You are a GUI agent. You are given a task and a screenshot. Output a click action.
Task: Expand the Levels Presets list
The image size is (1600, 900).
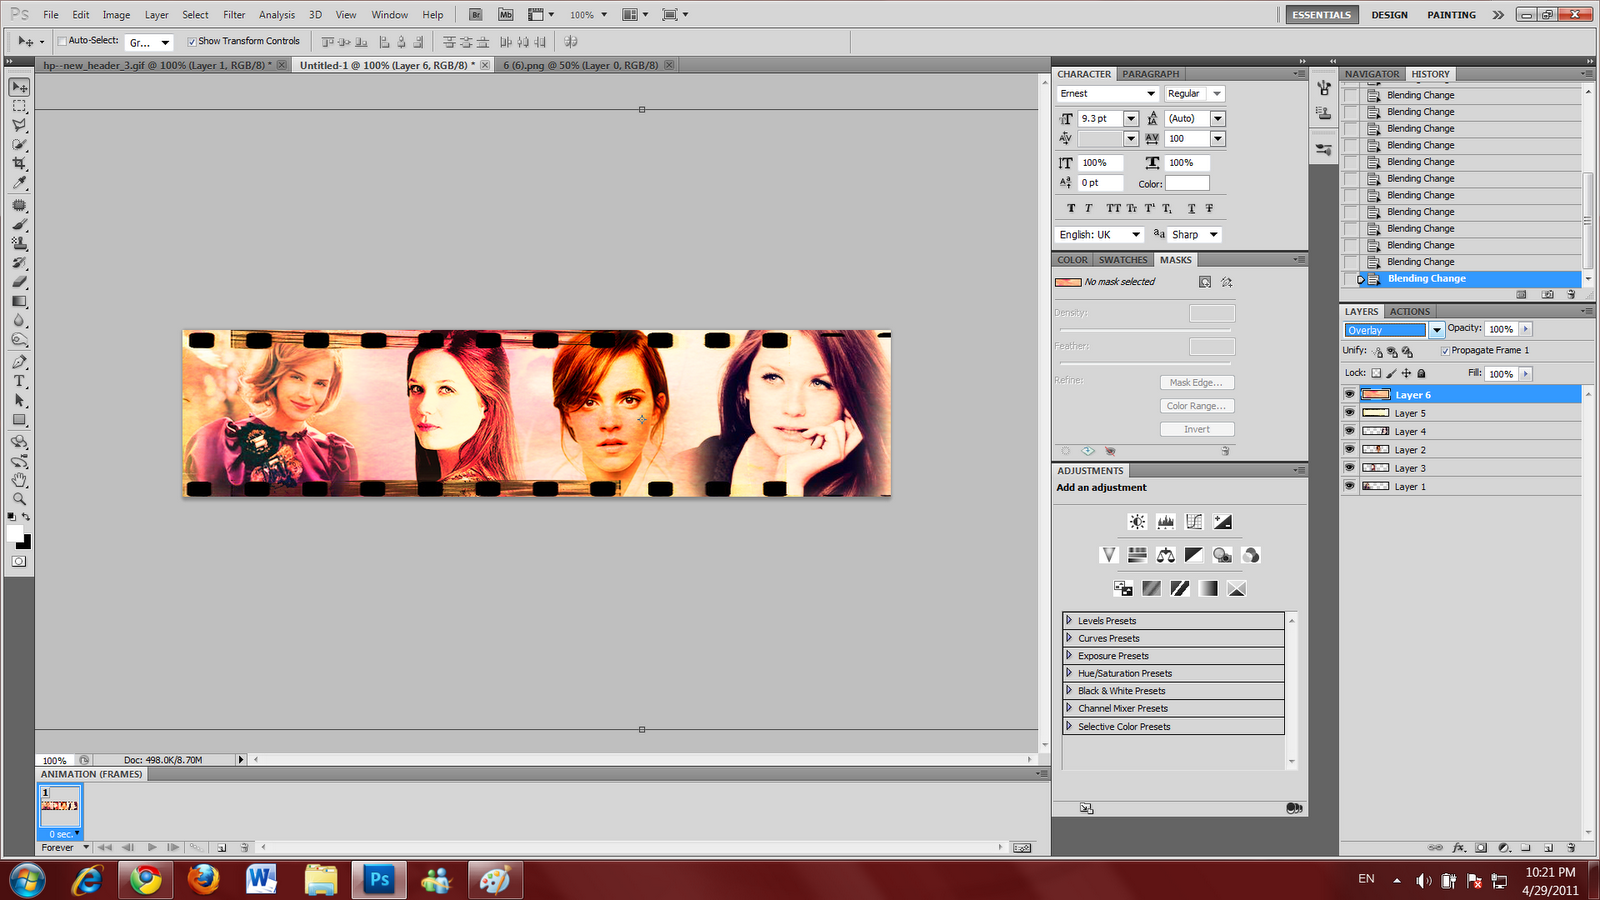coord(1069,620)
